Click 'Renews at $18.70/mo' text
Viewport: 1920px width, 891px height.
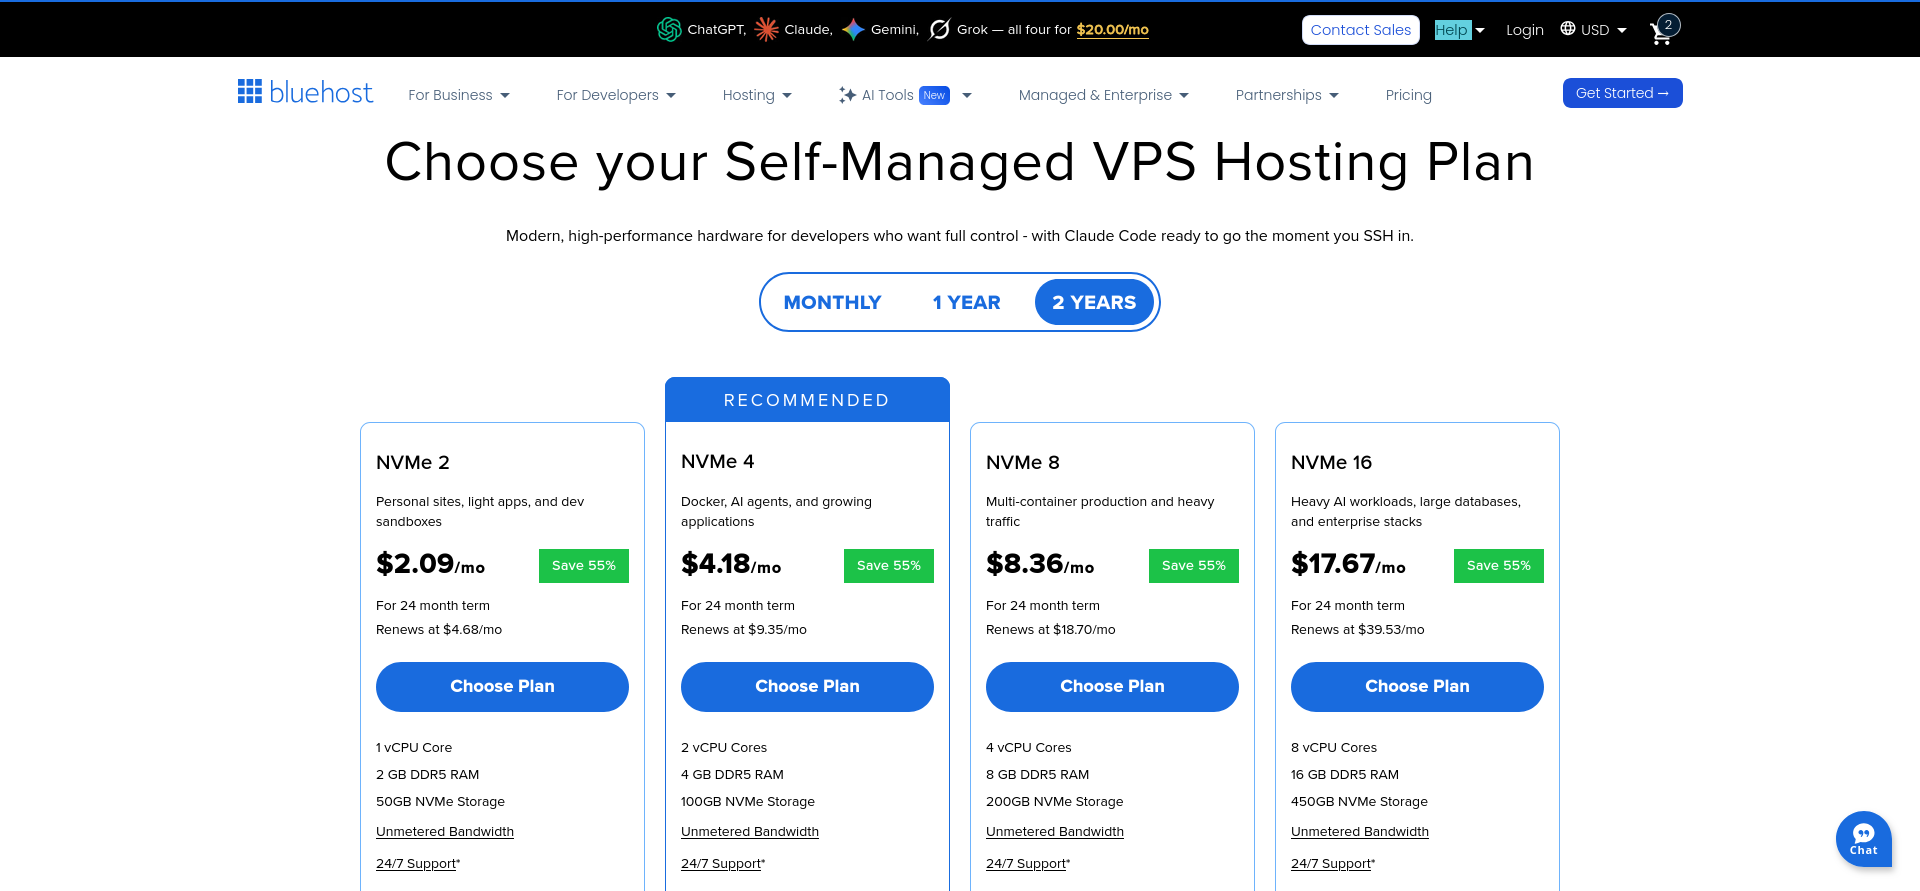pyautogui.click(x=1051, y=630)
